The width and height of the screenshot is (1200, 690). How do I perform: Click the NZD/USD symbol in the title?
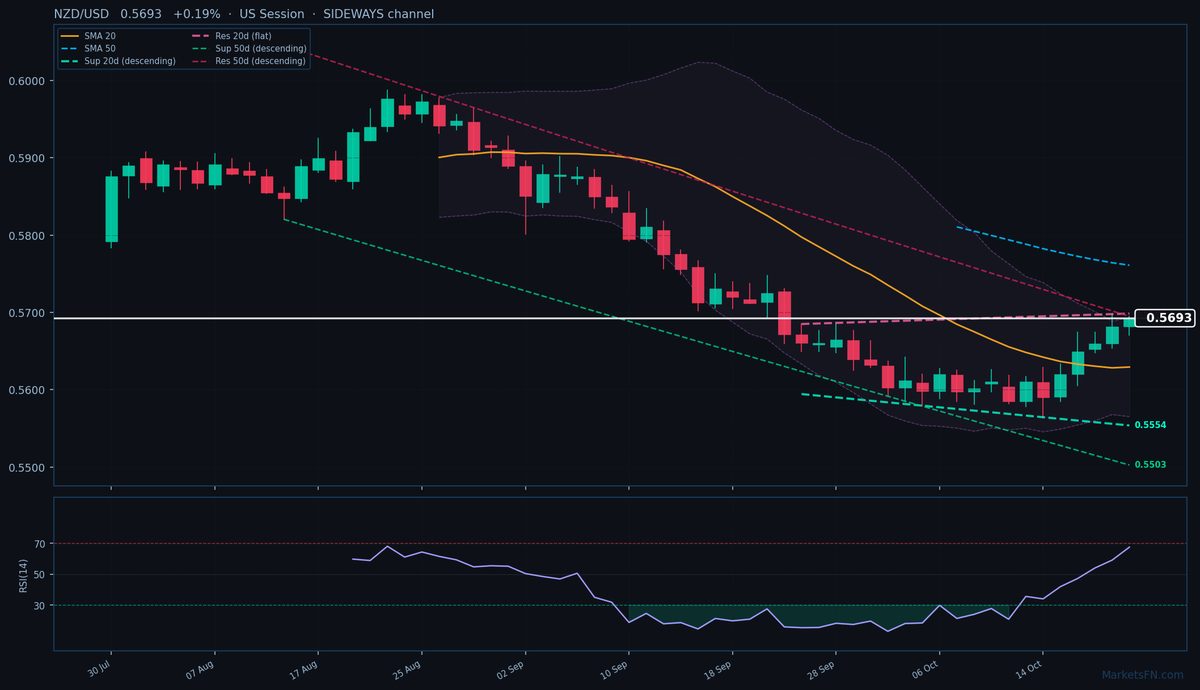tap(81, 14)
